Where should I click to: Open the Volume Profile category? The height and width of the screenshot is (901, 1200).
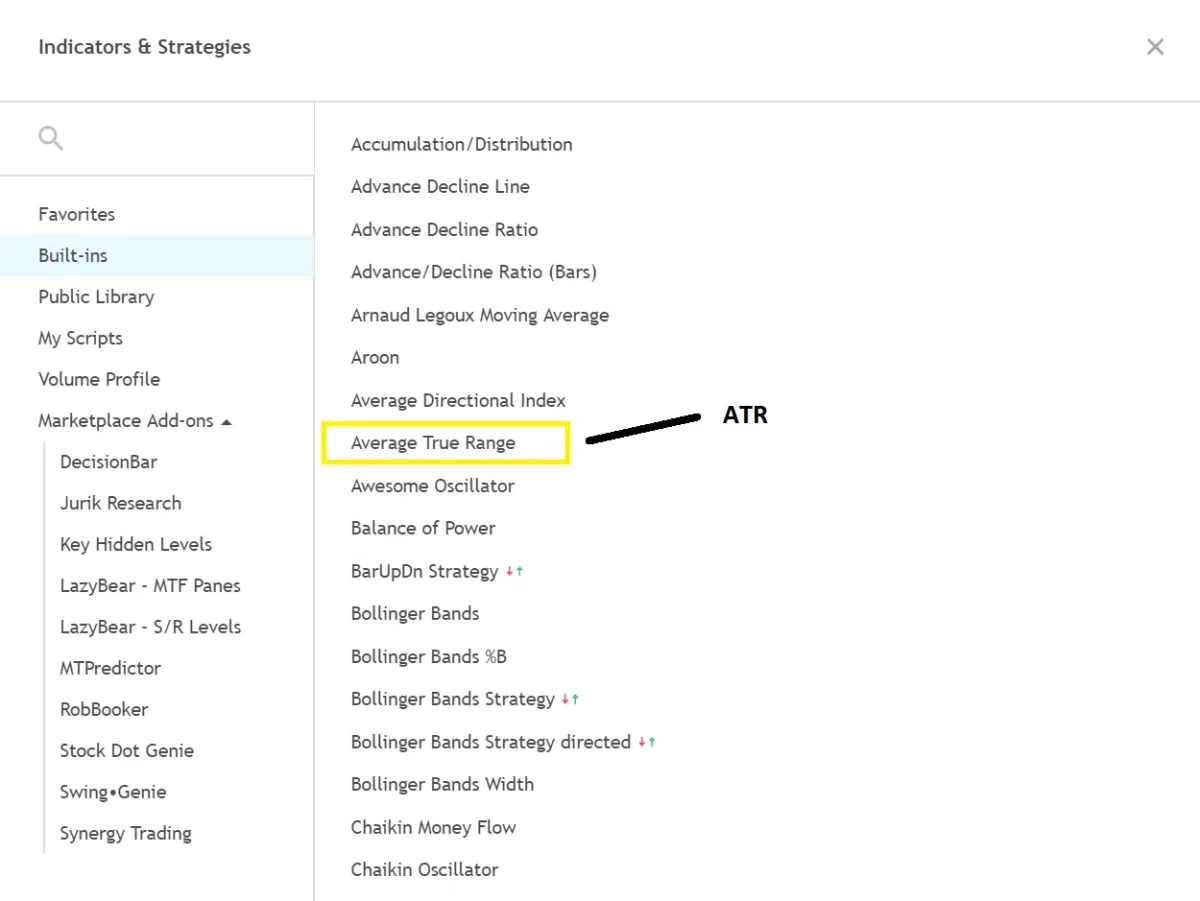tap(99, 379)
